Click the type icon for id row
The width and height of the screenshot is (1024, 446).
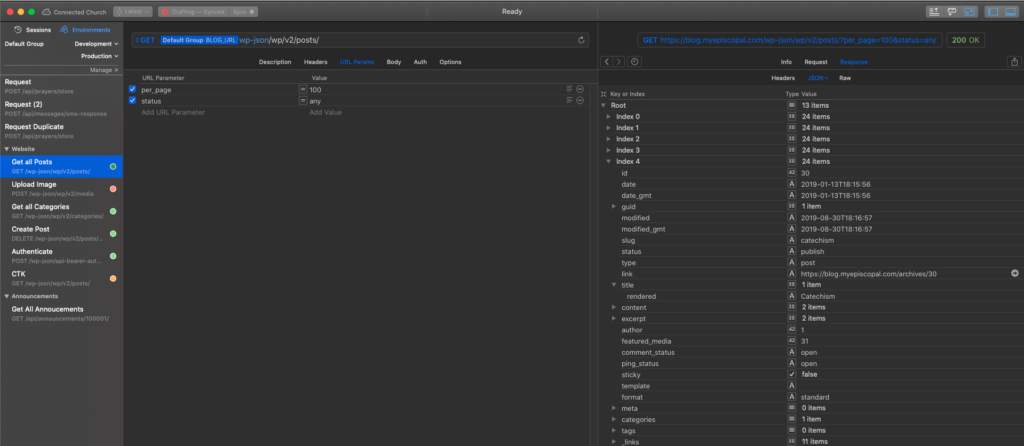[x=792, y=172]
